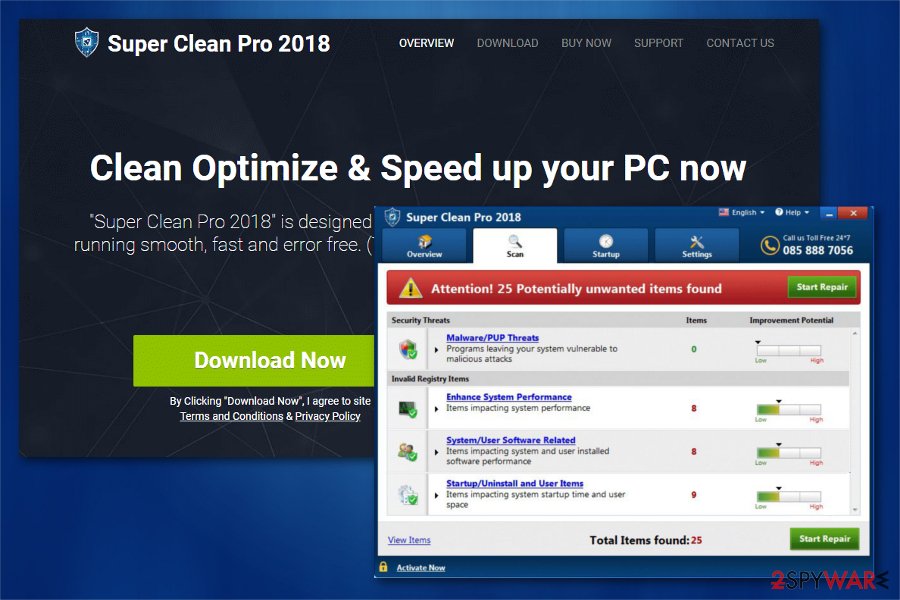This screenshot has height=600, width=900.
Task: Click the bottom Start Repair button
Action: [x=824, y=539]
